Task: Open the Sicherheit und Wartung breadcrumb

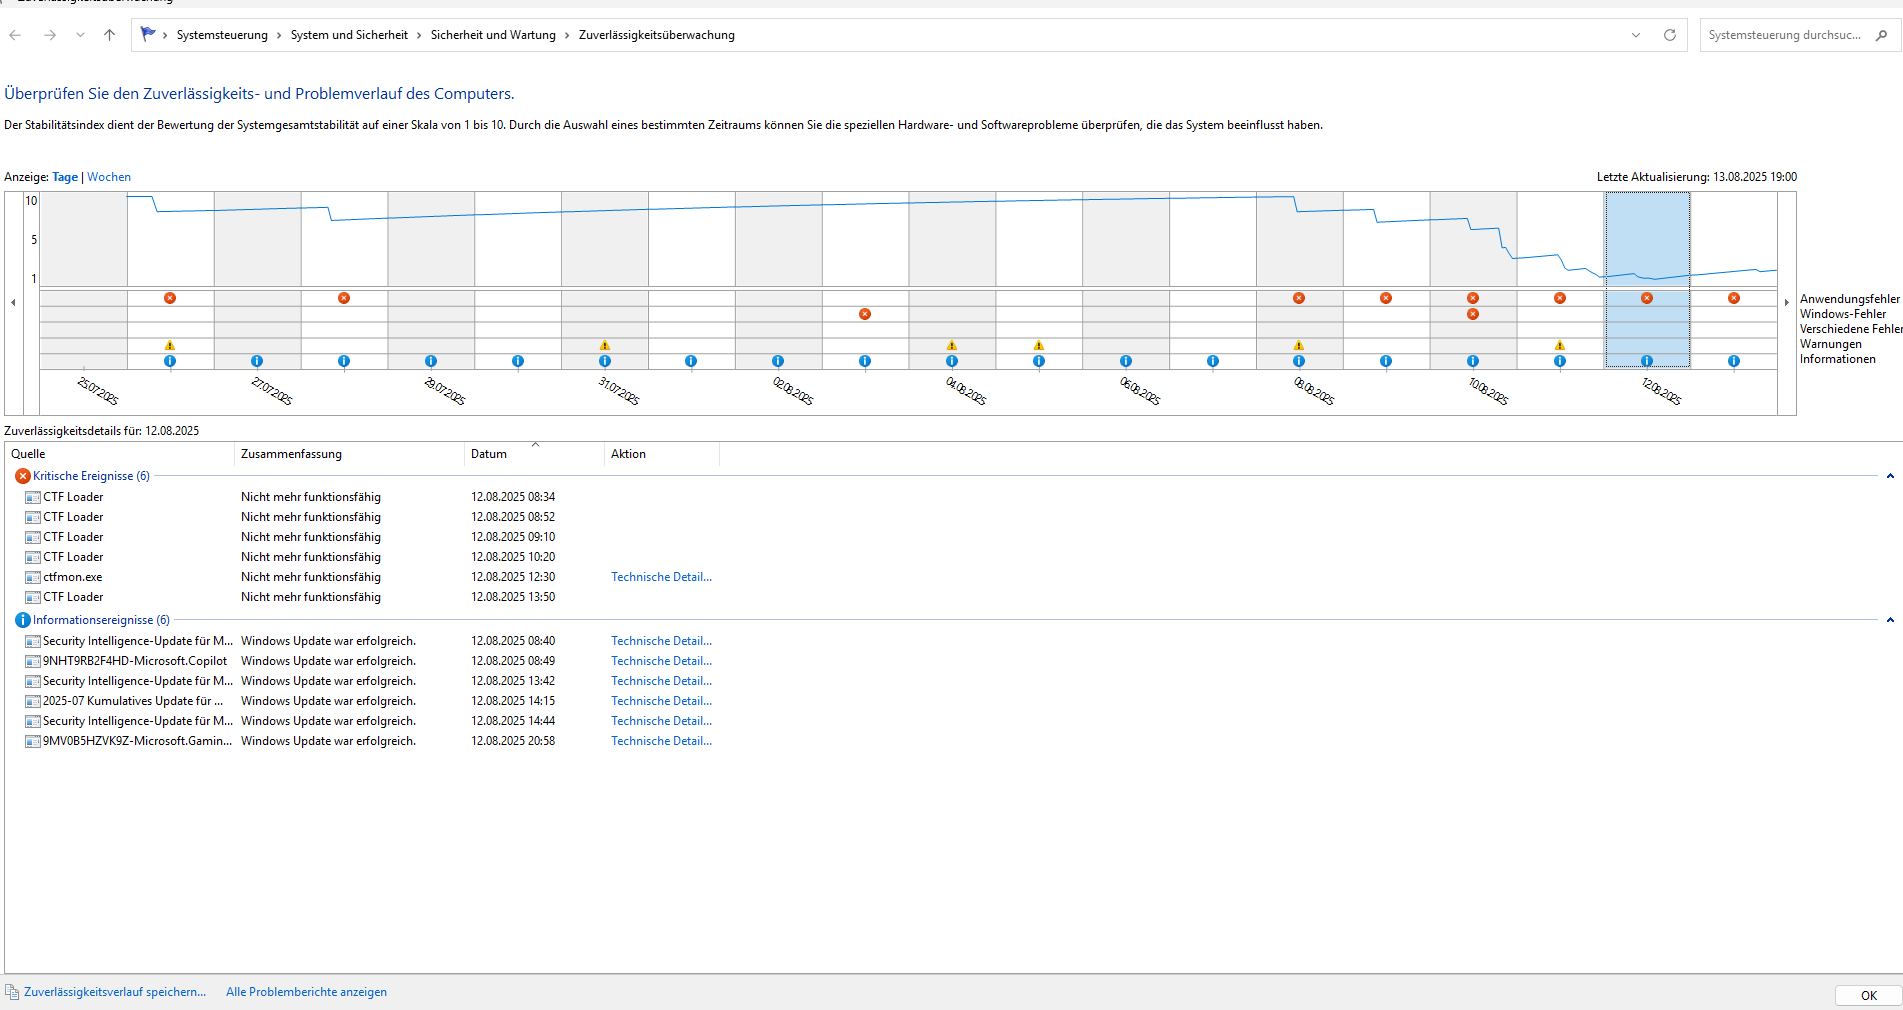Action: 493,35
